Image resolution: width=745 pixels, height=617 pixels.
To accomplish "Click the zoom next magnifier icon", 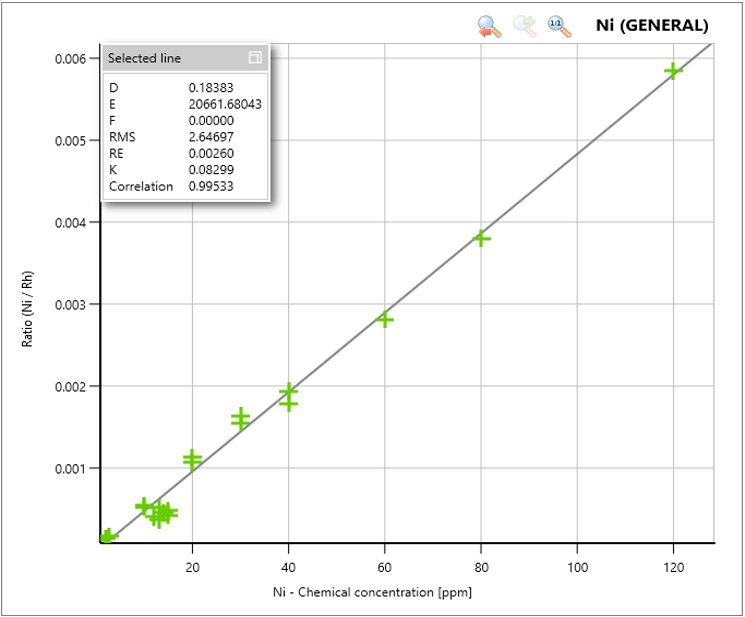I will point(524,27).
